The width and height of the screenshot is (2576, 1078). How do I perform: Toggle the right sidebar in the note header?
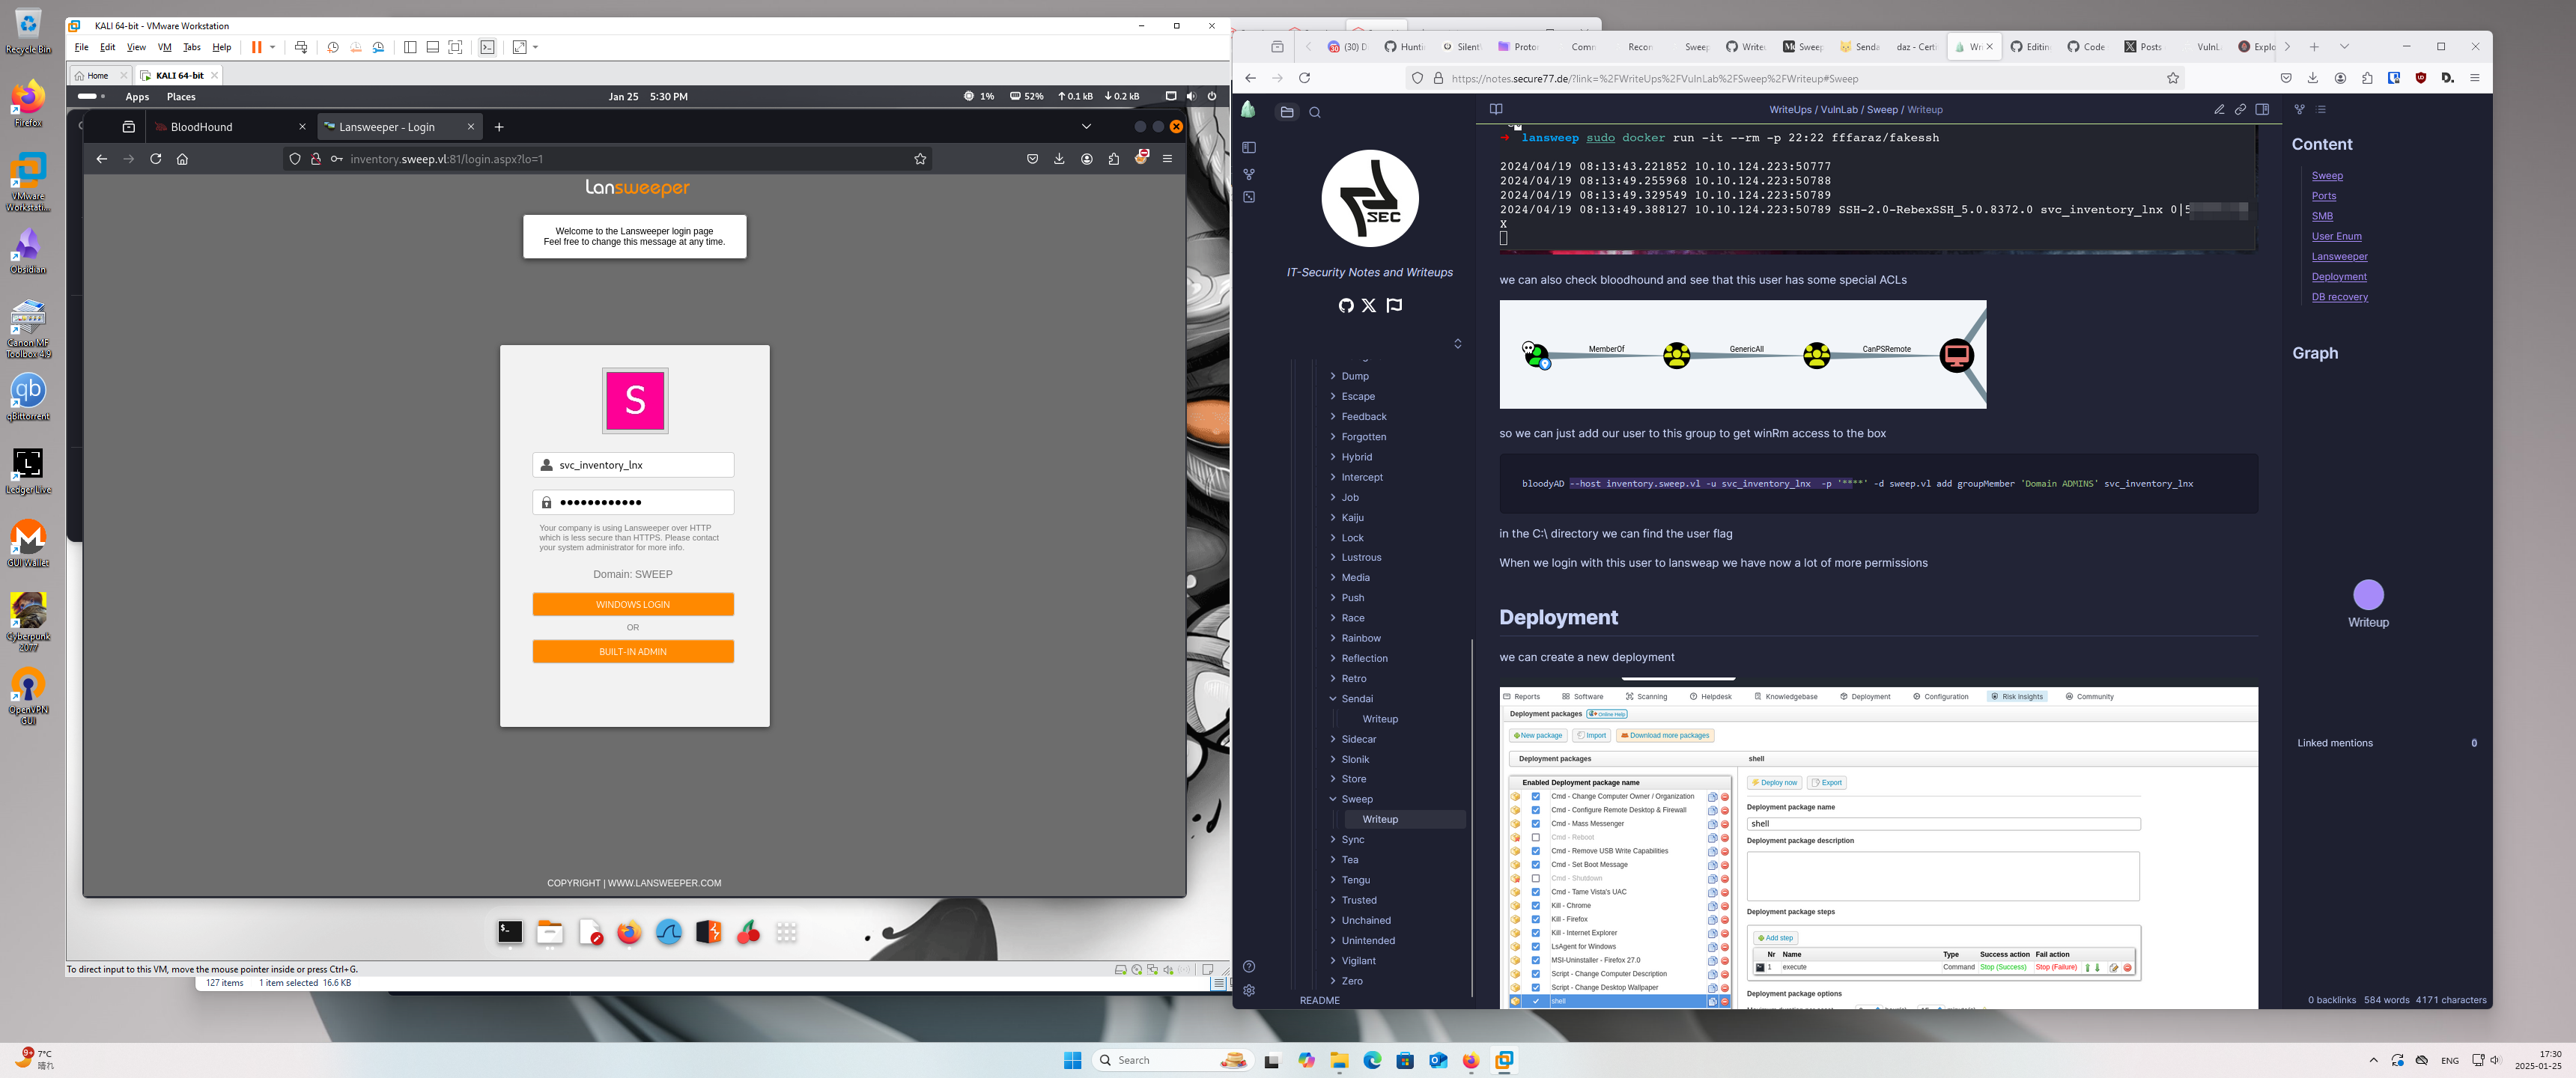click(x=2262, y=110)
